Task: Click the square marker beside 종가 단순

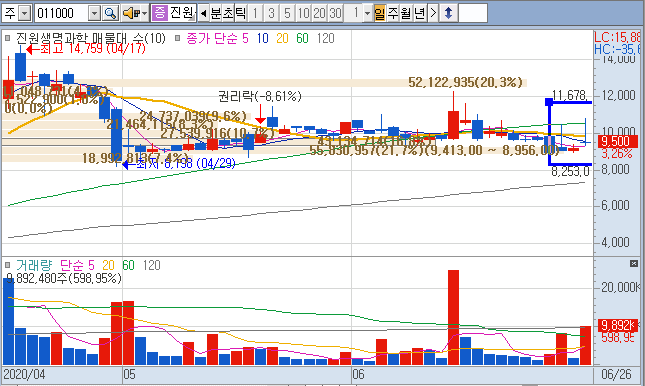Action: point(177,38)
